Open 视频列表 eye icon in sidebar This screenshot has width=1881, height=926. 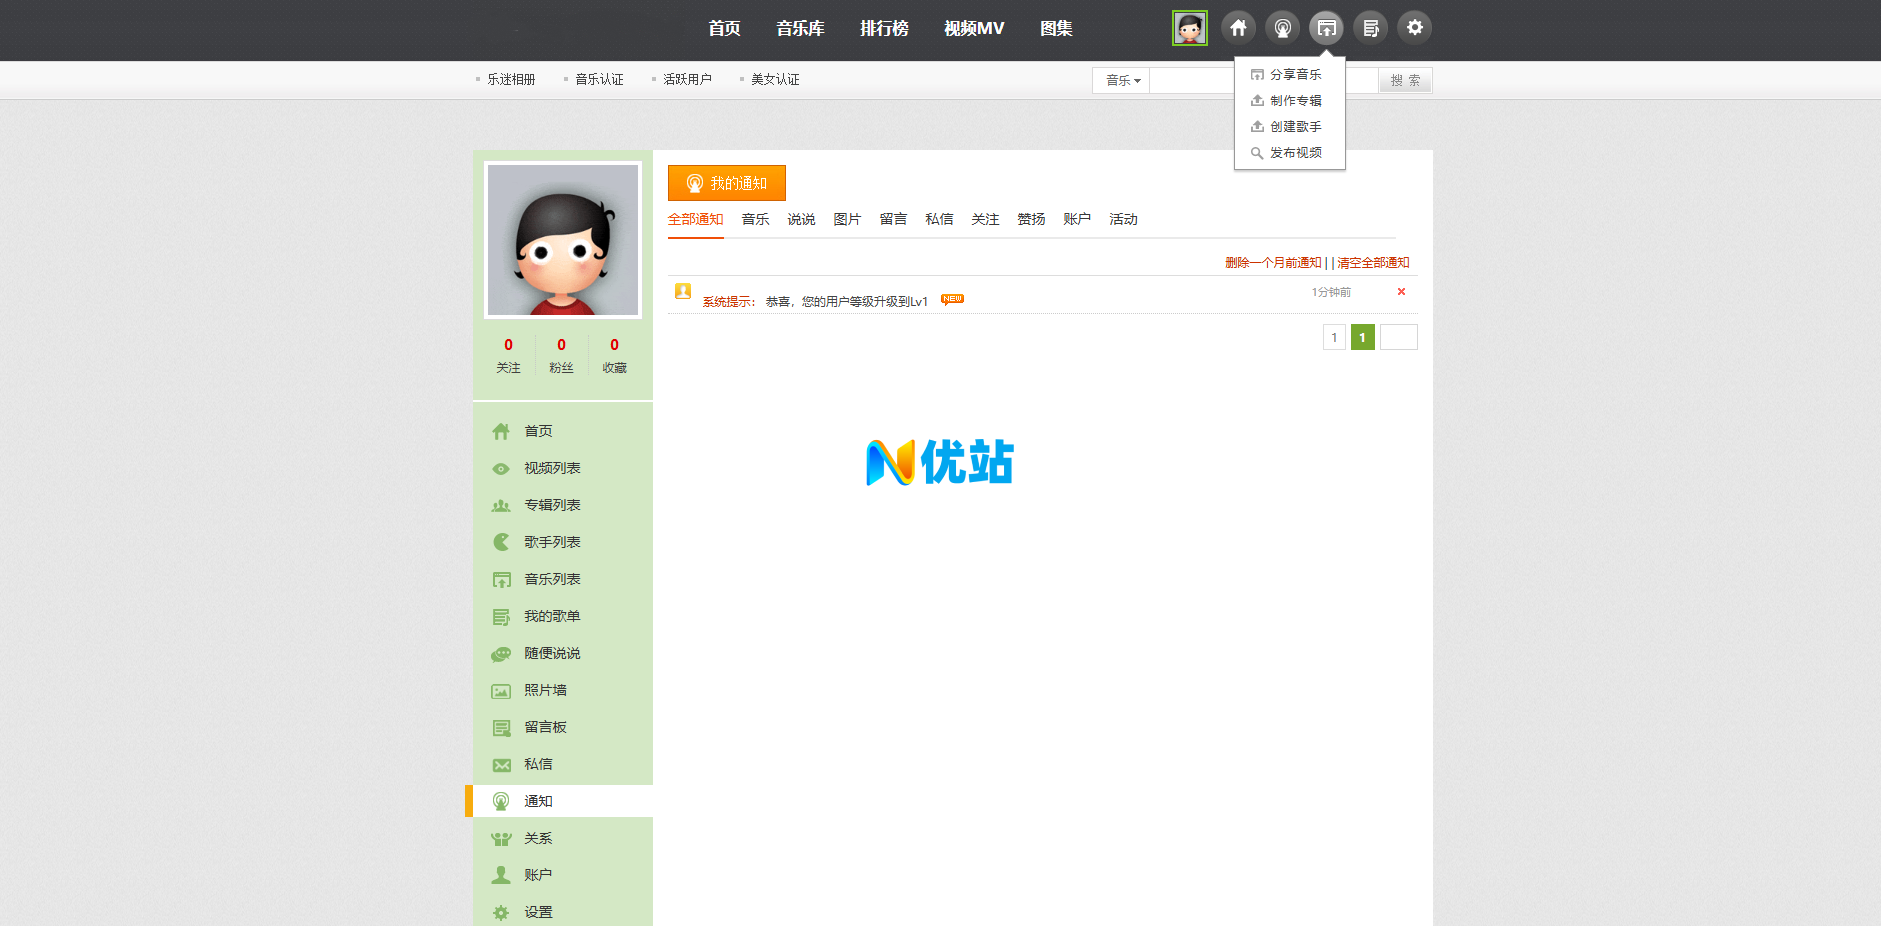501,469
